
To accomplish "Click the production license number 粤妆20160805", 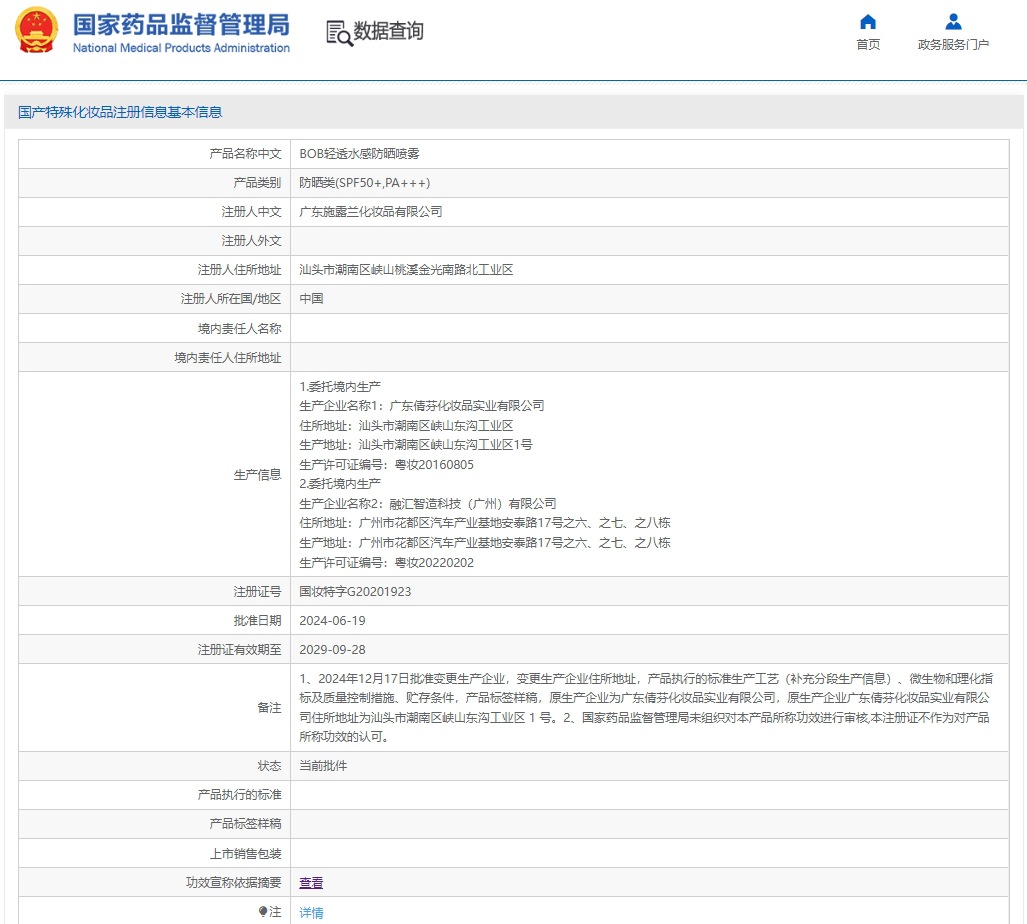I will 435,465.
